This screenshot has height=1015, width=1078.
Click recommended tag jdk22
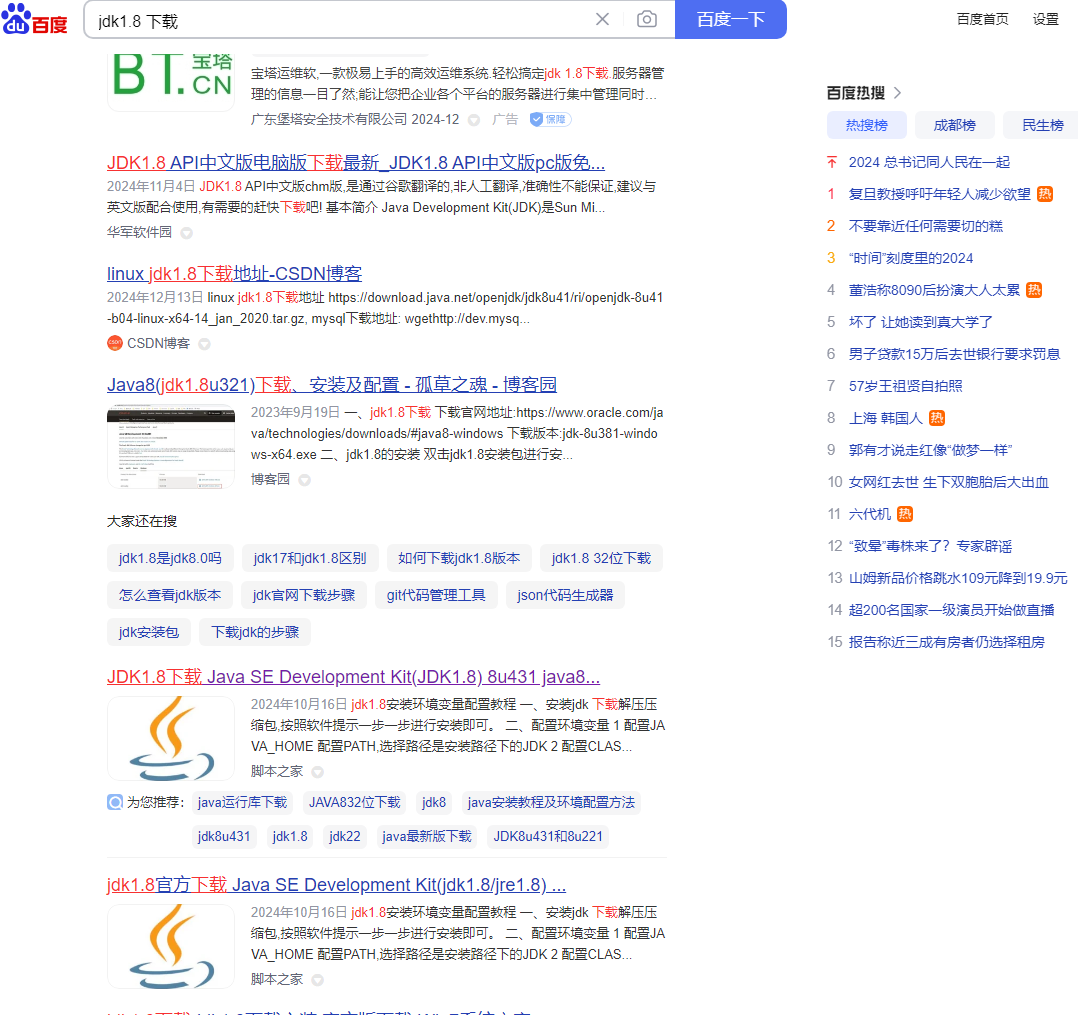click(344, 836)
